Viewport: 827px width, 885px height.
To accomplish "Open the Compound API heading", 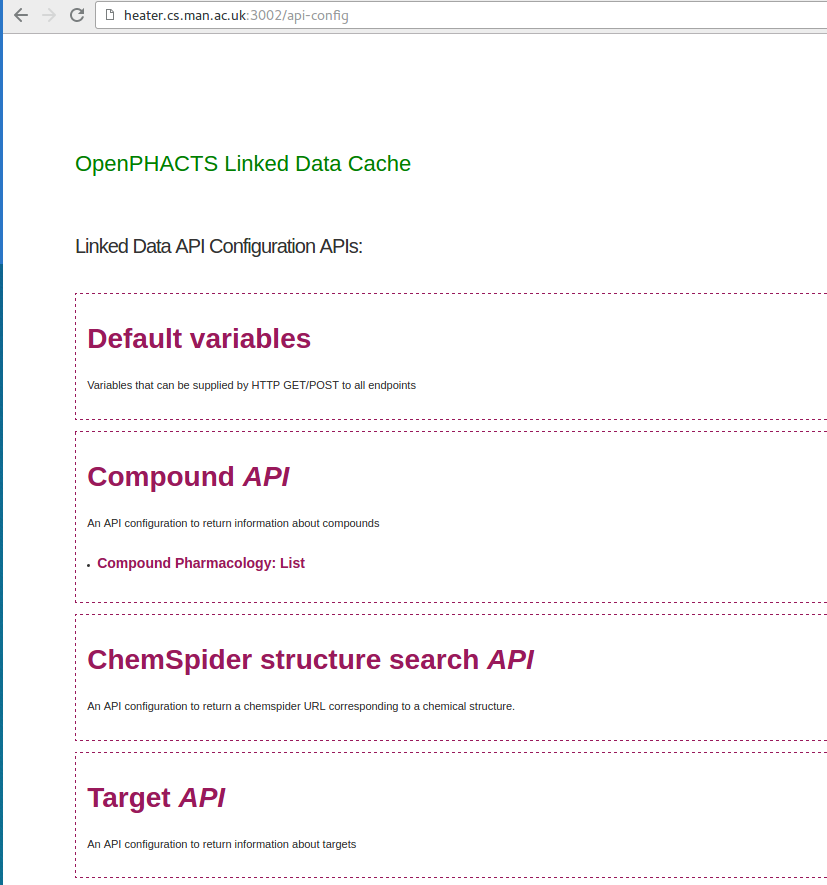I will (x=188, y=476).
